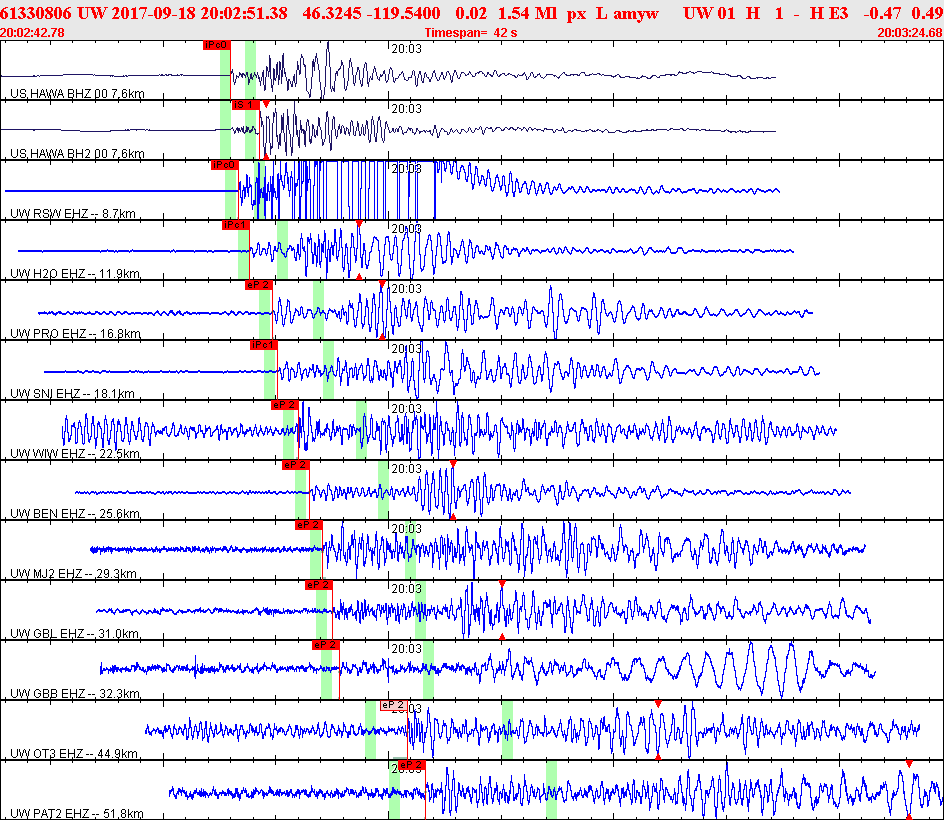Click the red amplitude triangle atop GBL trace

pos(502,584)
